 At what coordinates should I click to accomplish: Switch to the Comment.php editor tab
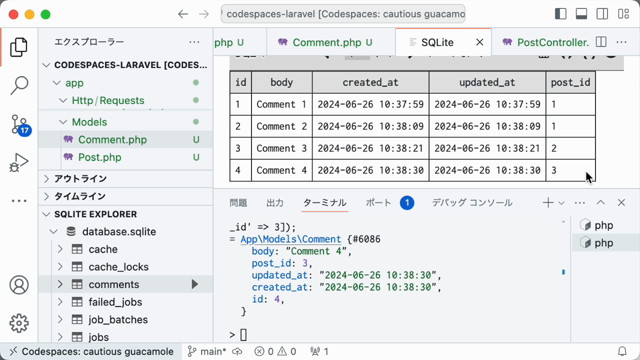point(325,42)
